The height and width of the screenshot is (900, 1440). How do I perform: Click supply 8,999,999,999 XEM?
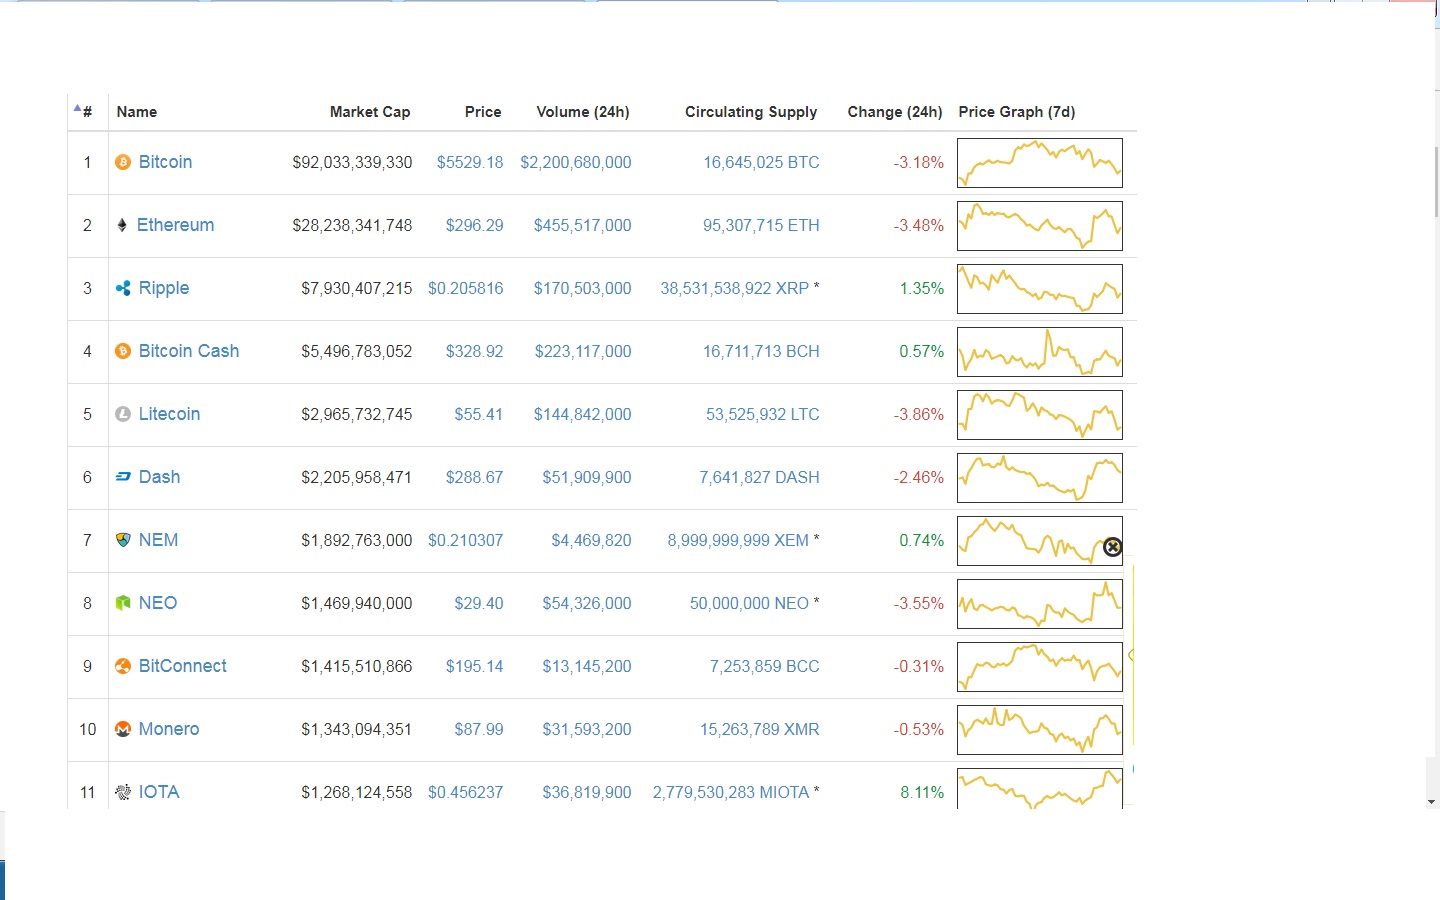point(738,540)
